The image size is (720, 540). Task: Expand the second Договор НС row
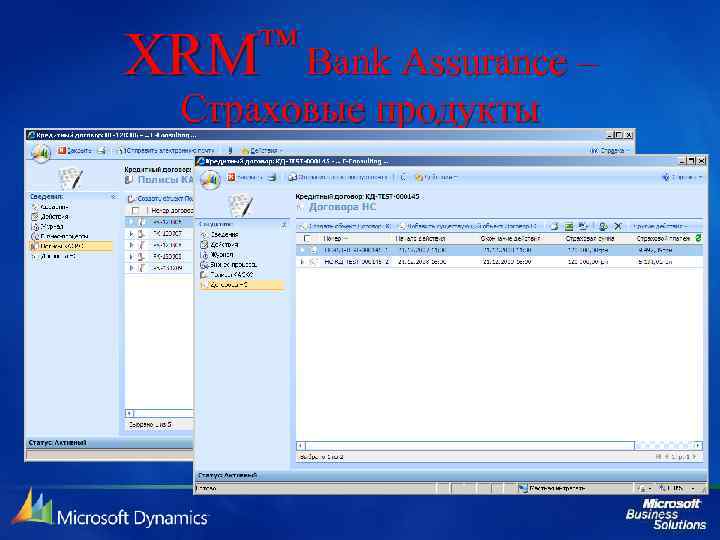tap(302, 261)
